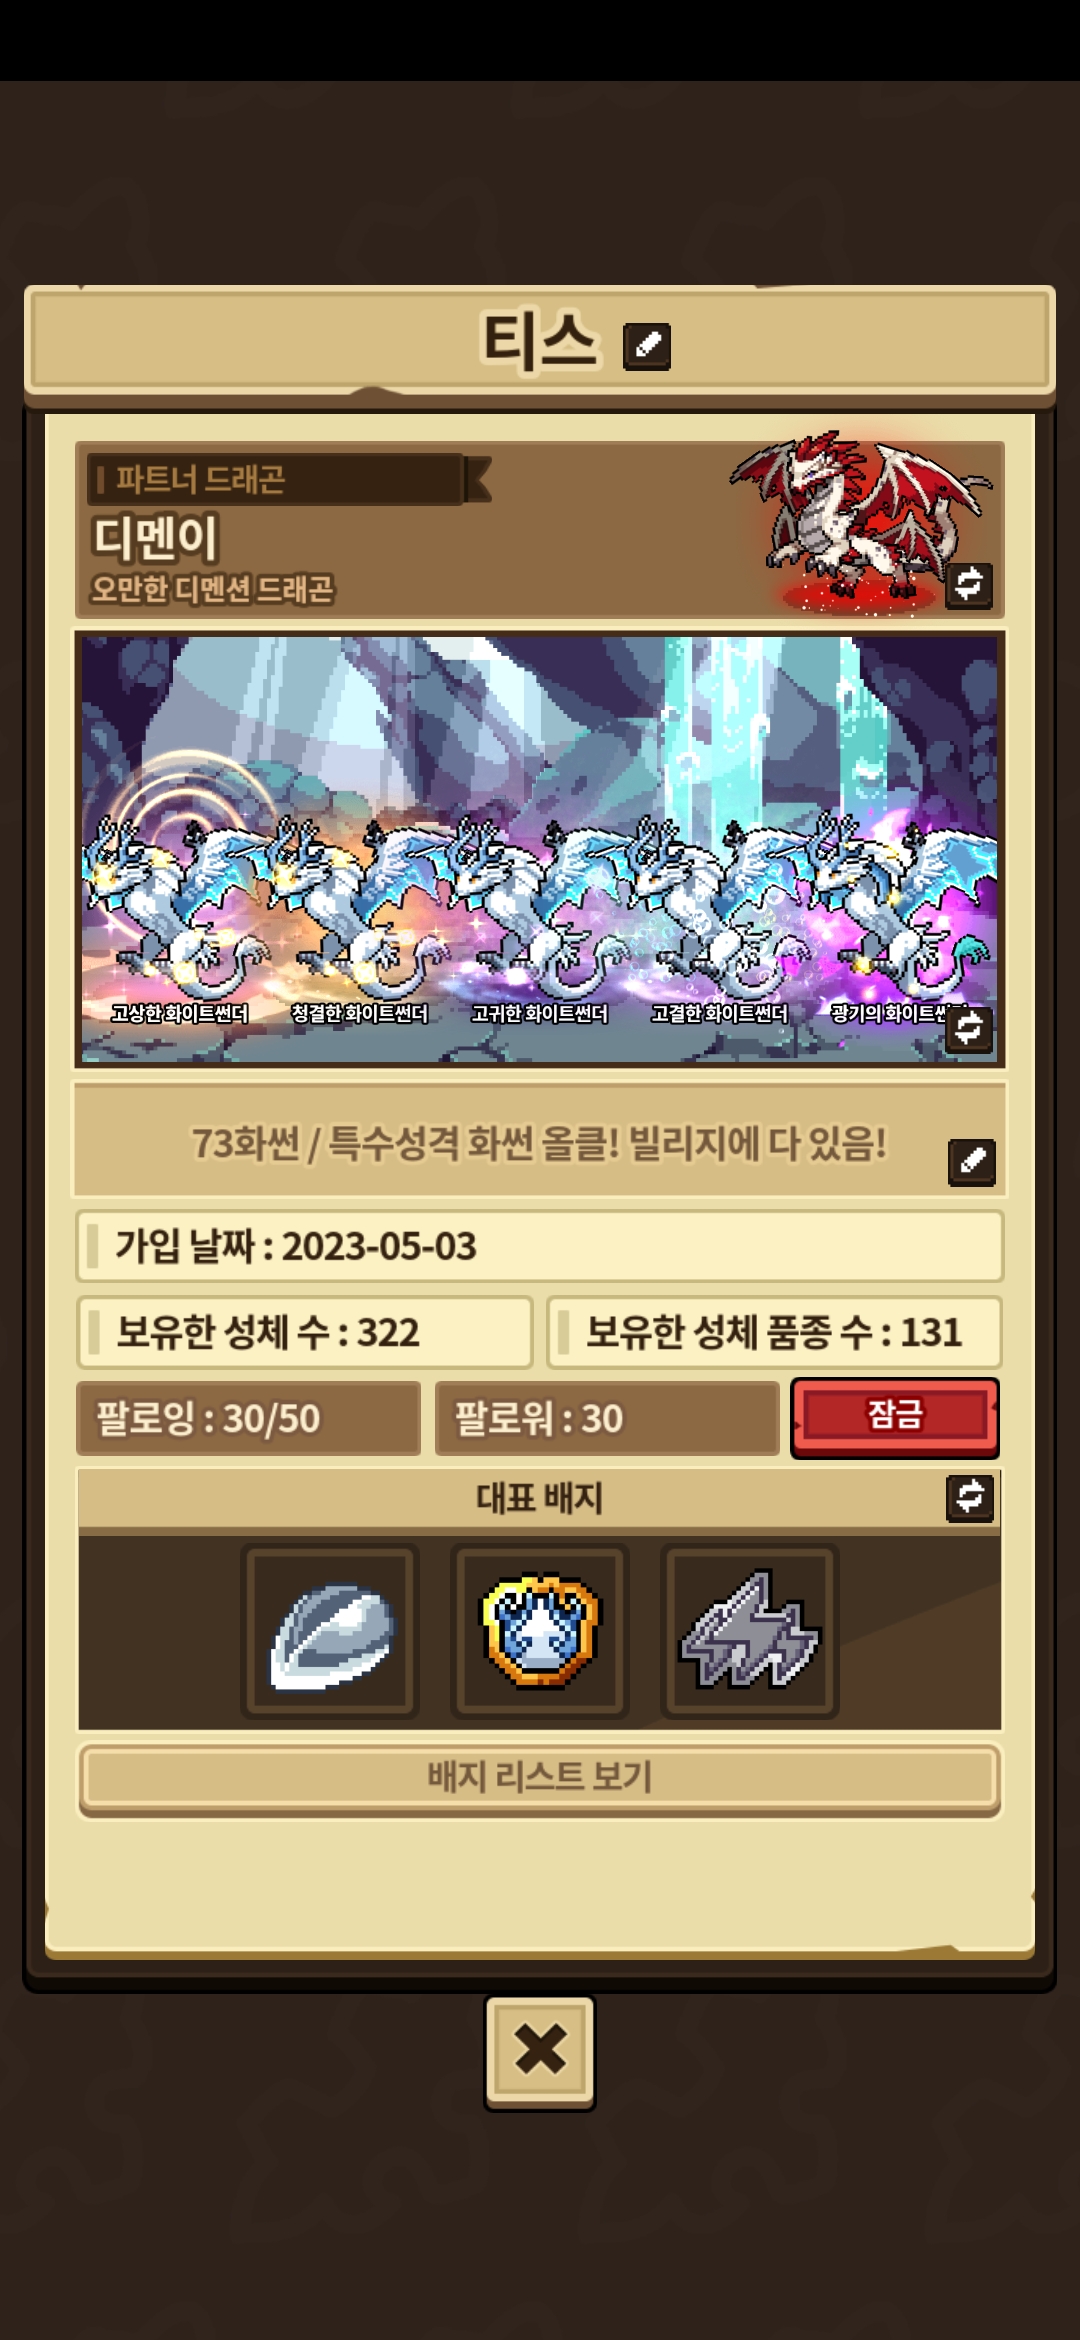View the 팔로잉 30/50 following list
Viewport: 1080px width, 2340px height.
(x=248, y=1418)
